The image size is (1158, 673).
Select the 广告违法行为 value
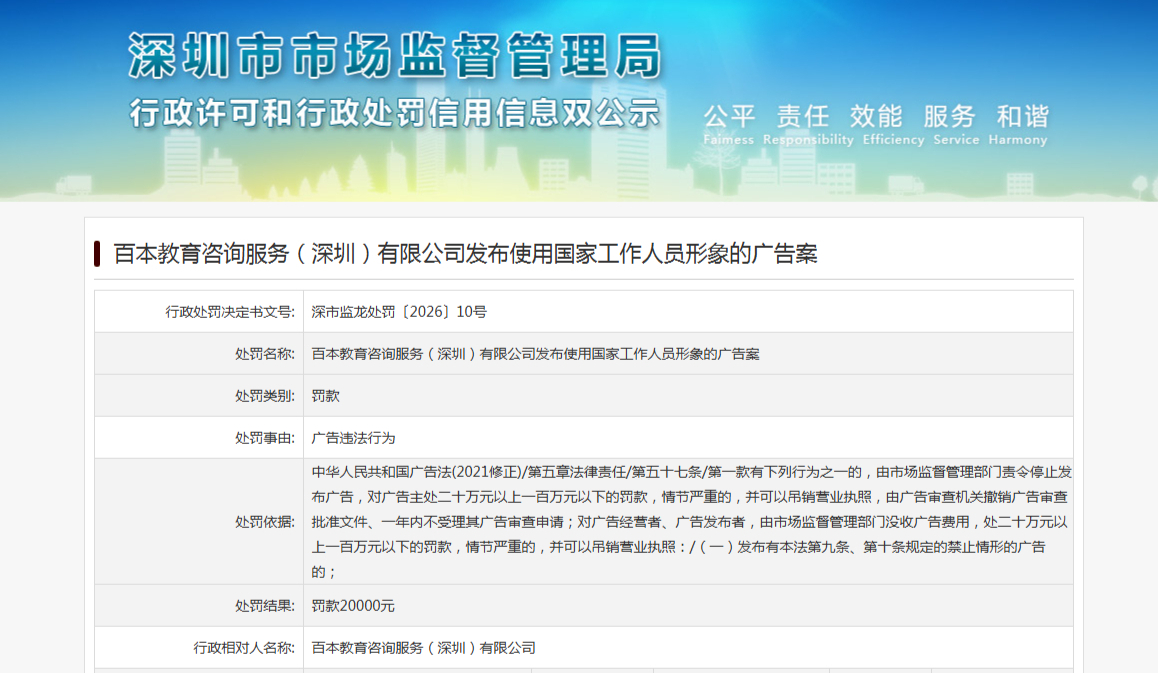[353, 439]
